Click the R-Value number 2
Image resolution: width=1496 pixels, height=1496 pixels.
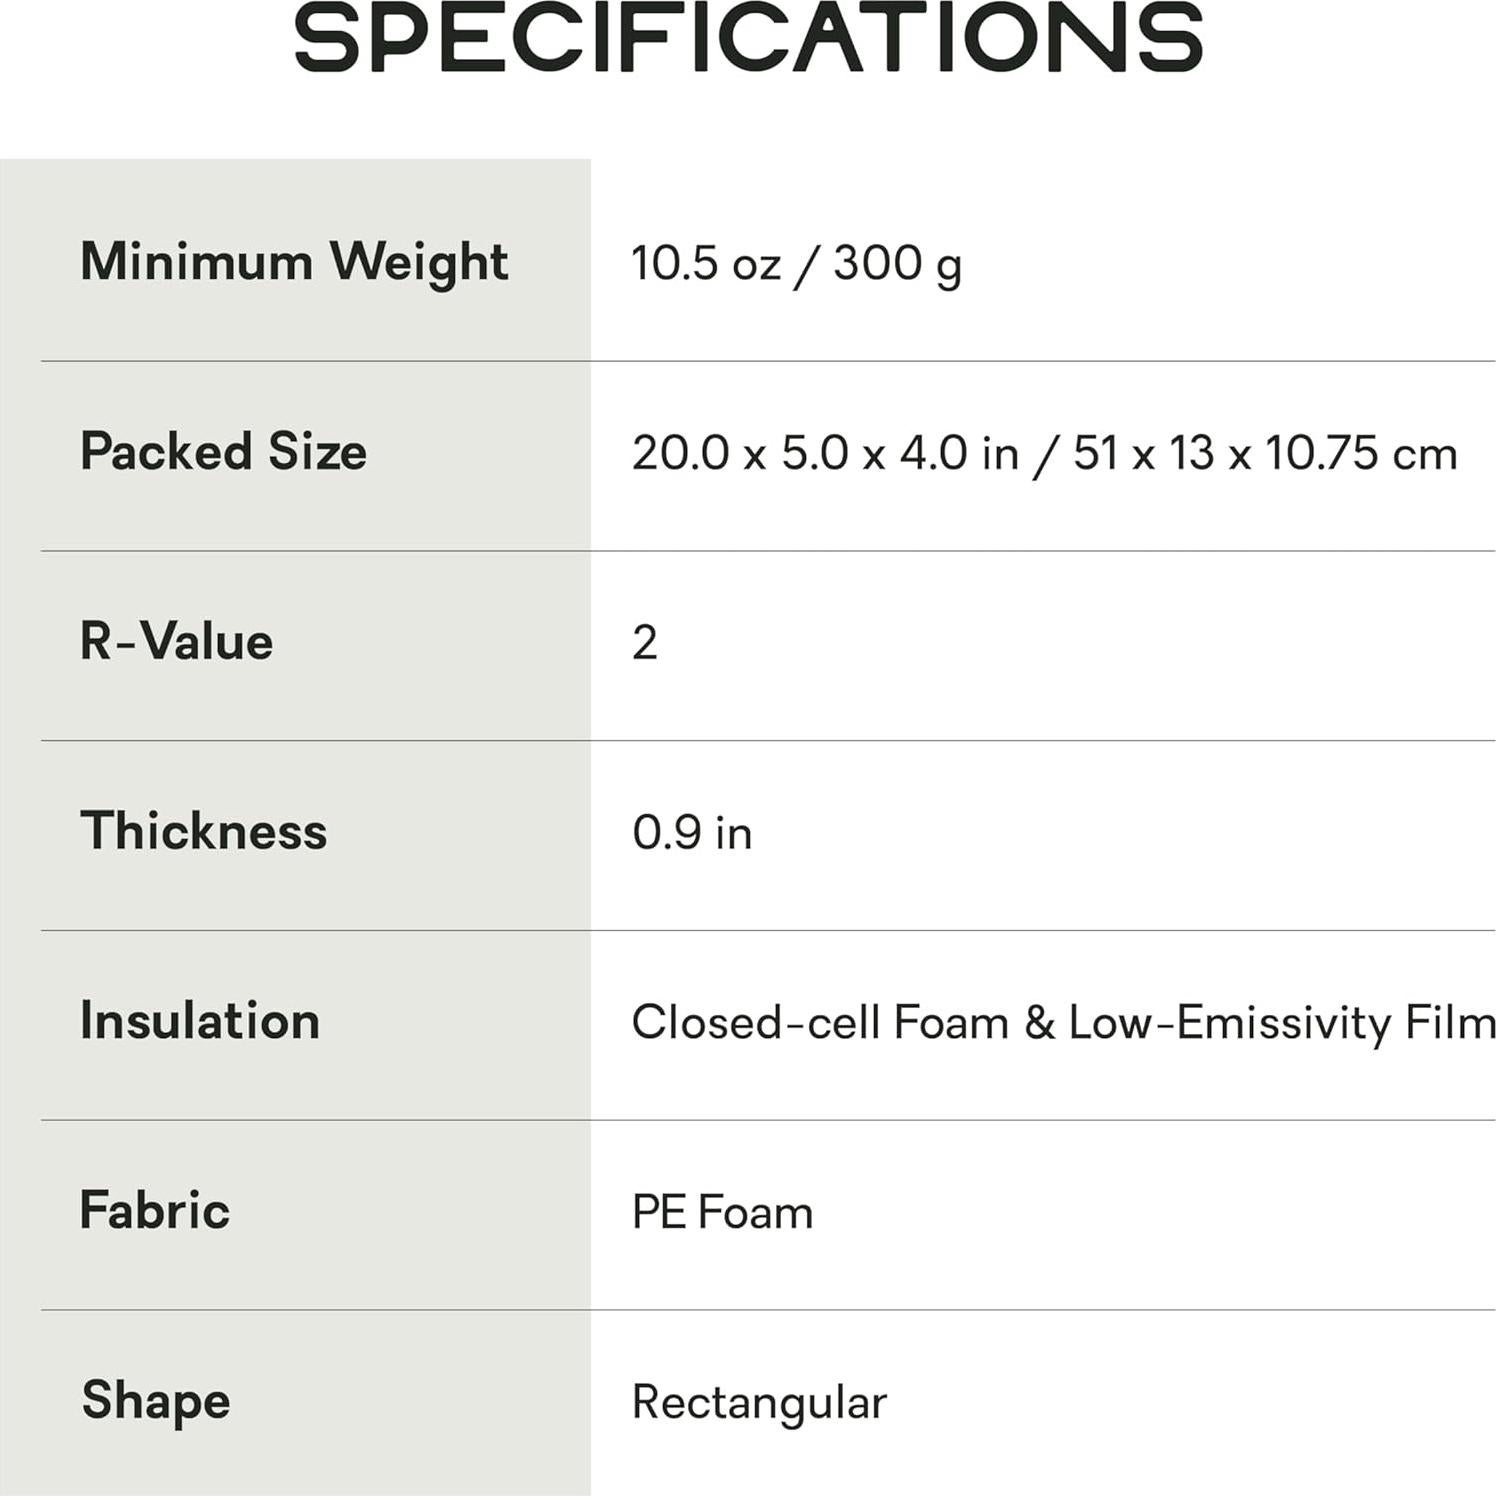click(x=645, y=643)
